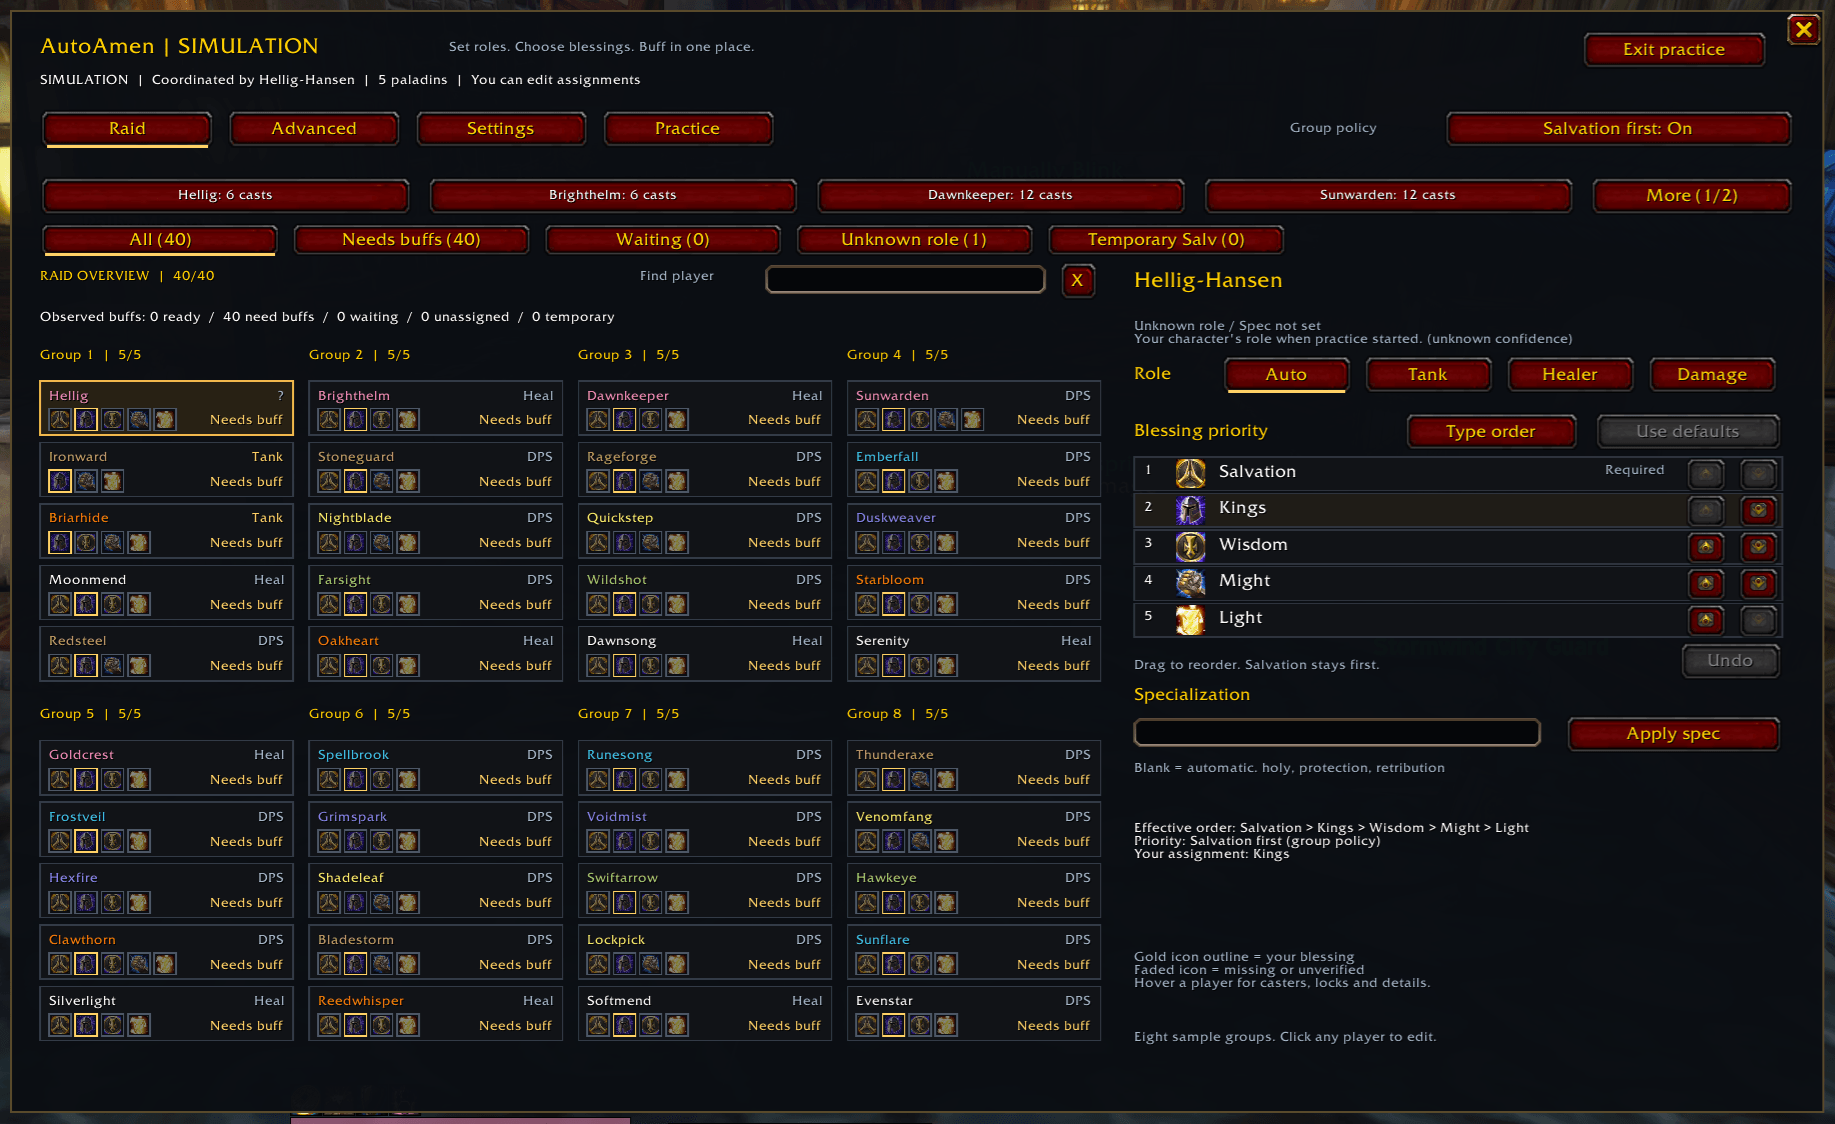Show the Unknown role (1) filter

pyautogui.click(x=914, y=240)
